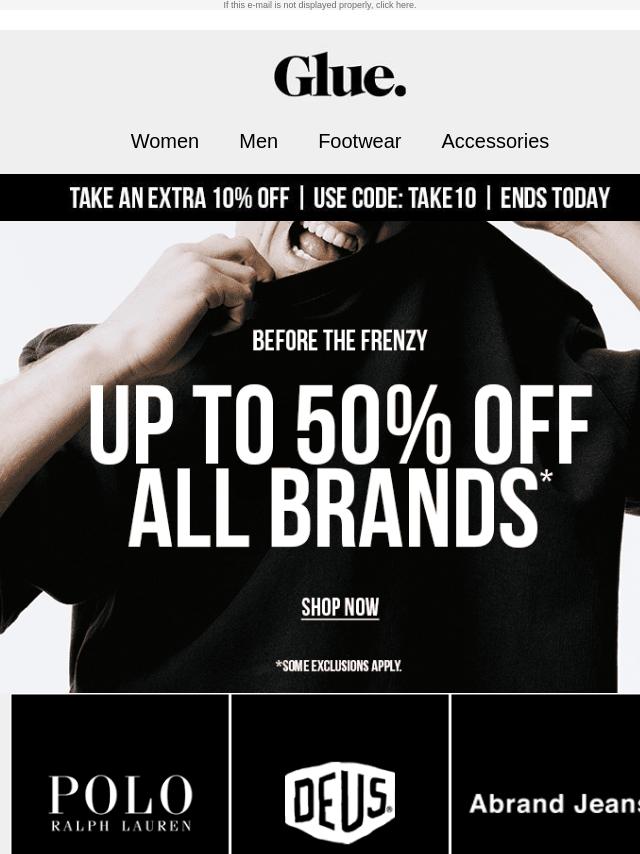Click the model's laughing mouth in hero image
The width and height of the screenshot is (640, 854).
pyautogui.click(x=321, y=240)
